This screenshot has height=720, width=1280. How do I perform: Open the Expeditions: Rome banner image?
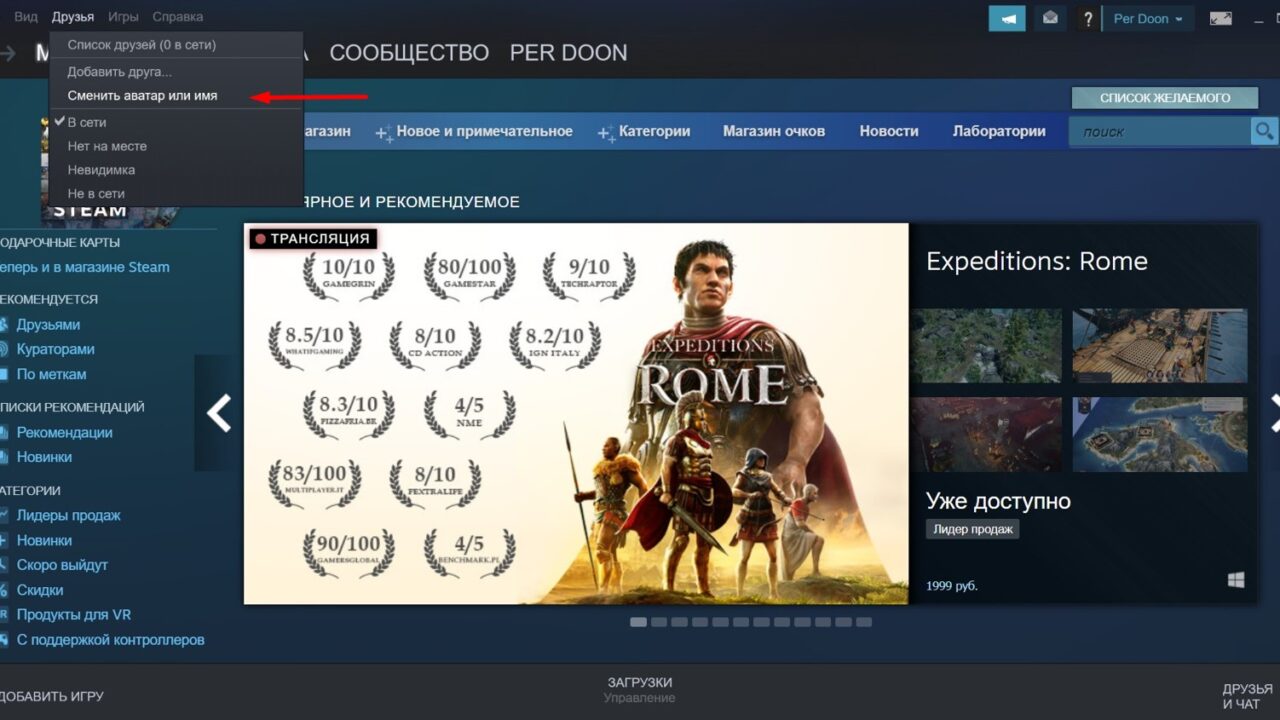click(x=576, y=413)
